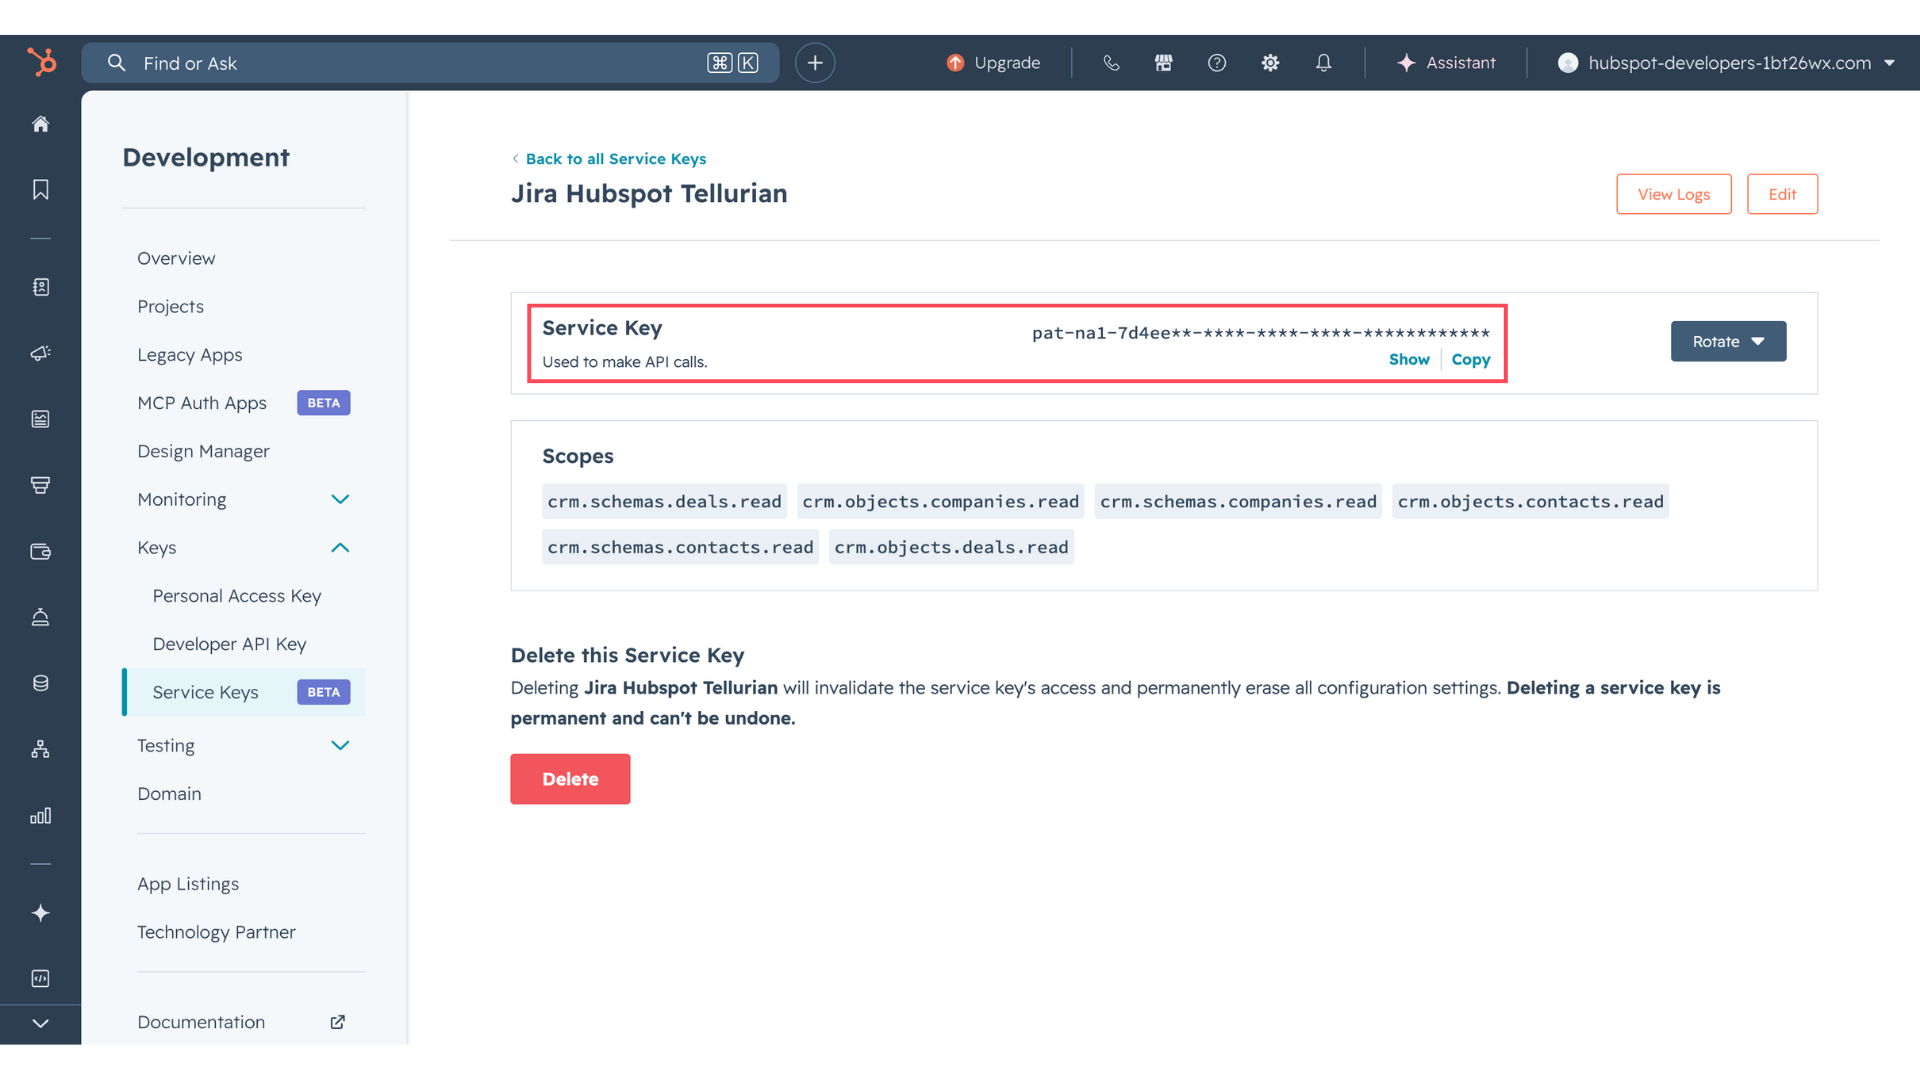Open the Data Management database icon
This screenshot has height=1080, width=1920.
coord(40,683)
